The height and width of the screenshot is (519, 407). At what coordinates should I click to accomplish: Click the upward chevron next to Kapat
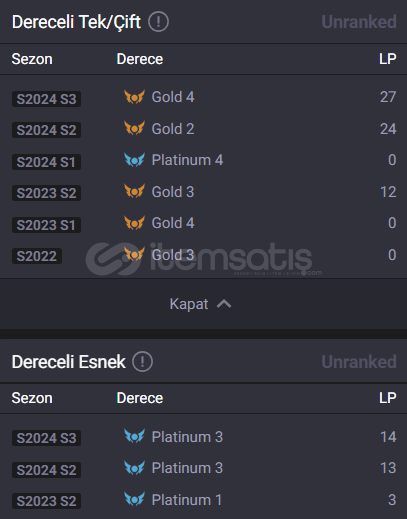pos(224,304)
